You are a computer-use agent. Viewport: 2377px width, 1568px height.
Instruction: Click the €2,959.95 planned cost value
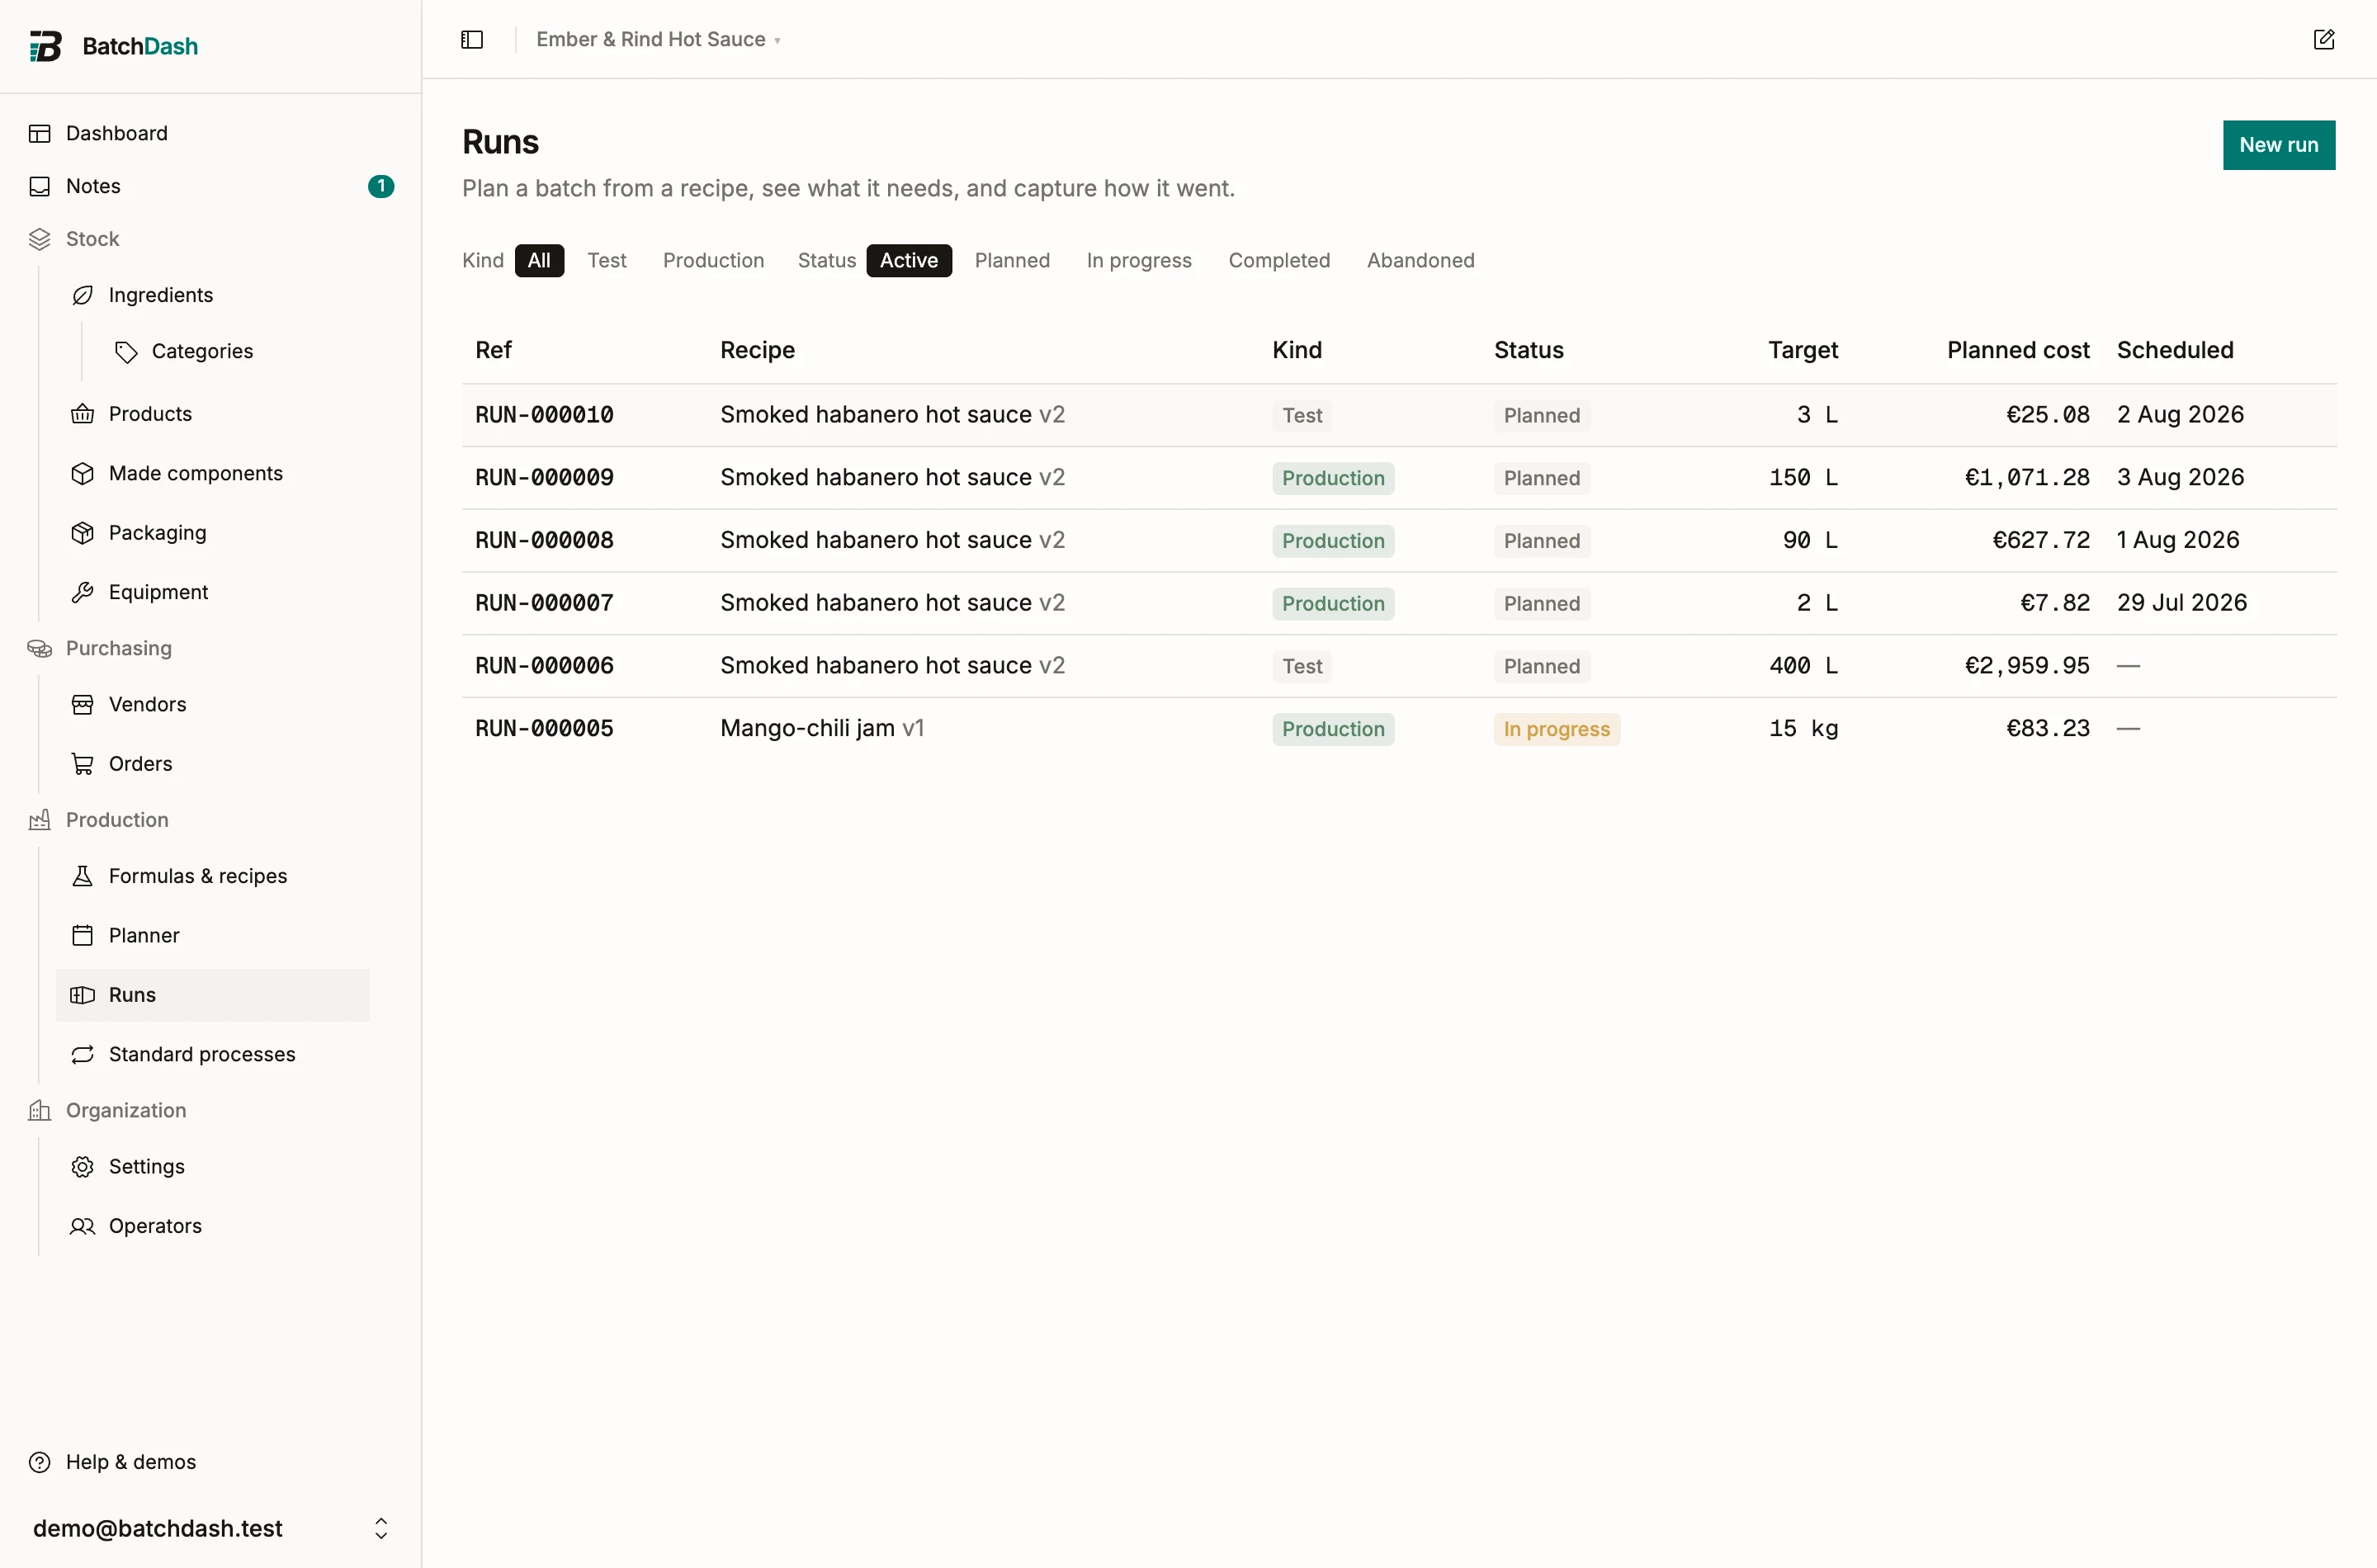[x=2027, y=666]
